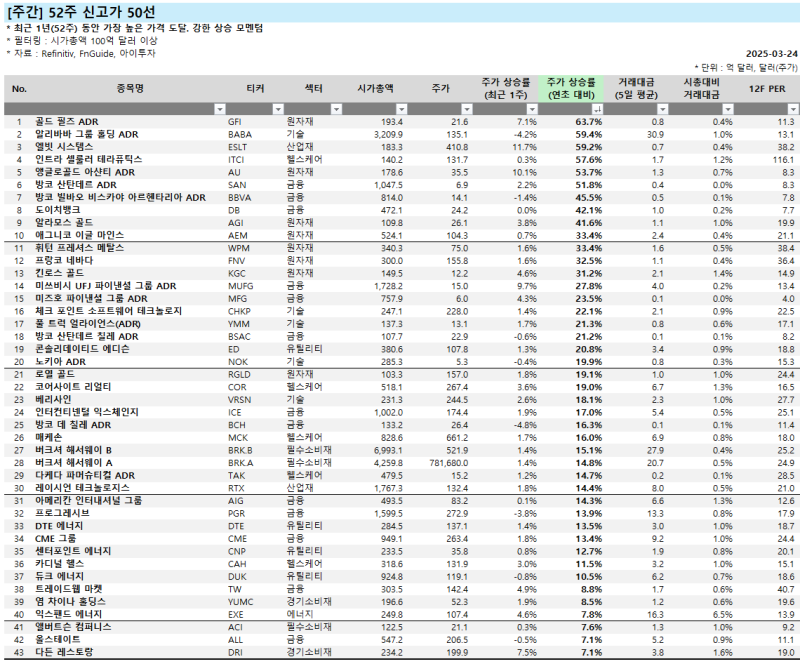Open the sorted 주가 상승률 (연초 대비) filter dropdown

[597, 109]
